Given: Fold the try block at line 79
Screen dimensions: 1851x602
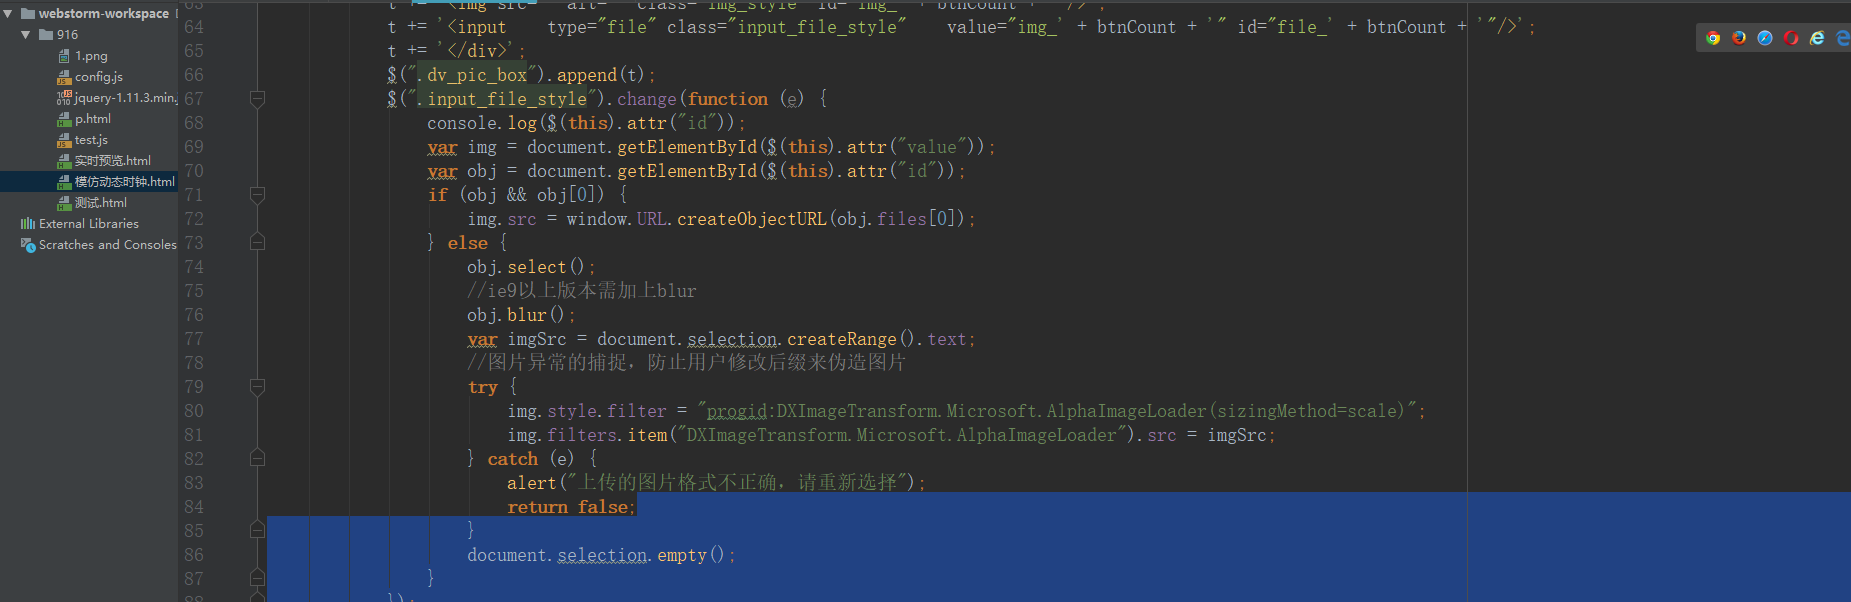Looking at the screenshot, I should pyautogui.click(x=257, y=387).
